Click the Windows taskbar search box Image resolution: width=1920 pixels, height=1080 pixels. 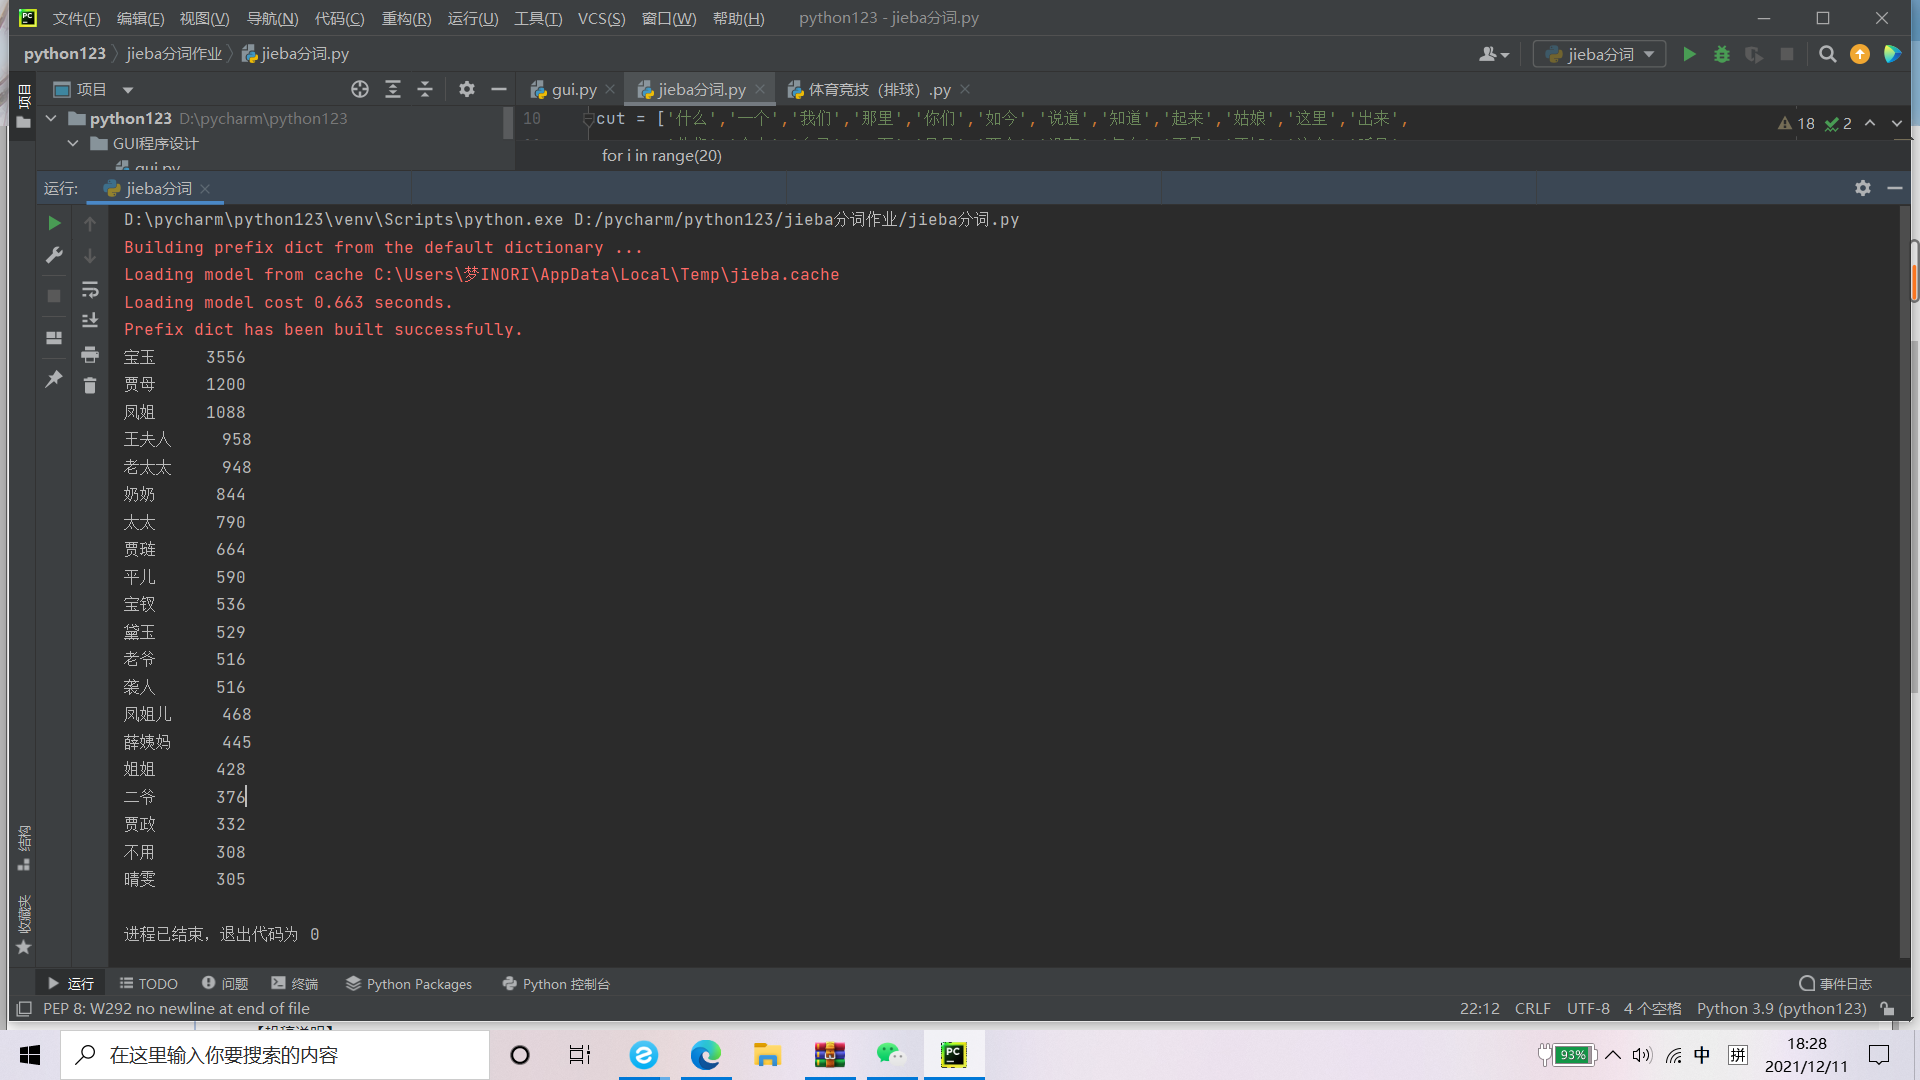(x=275, y=1055)
